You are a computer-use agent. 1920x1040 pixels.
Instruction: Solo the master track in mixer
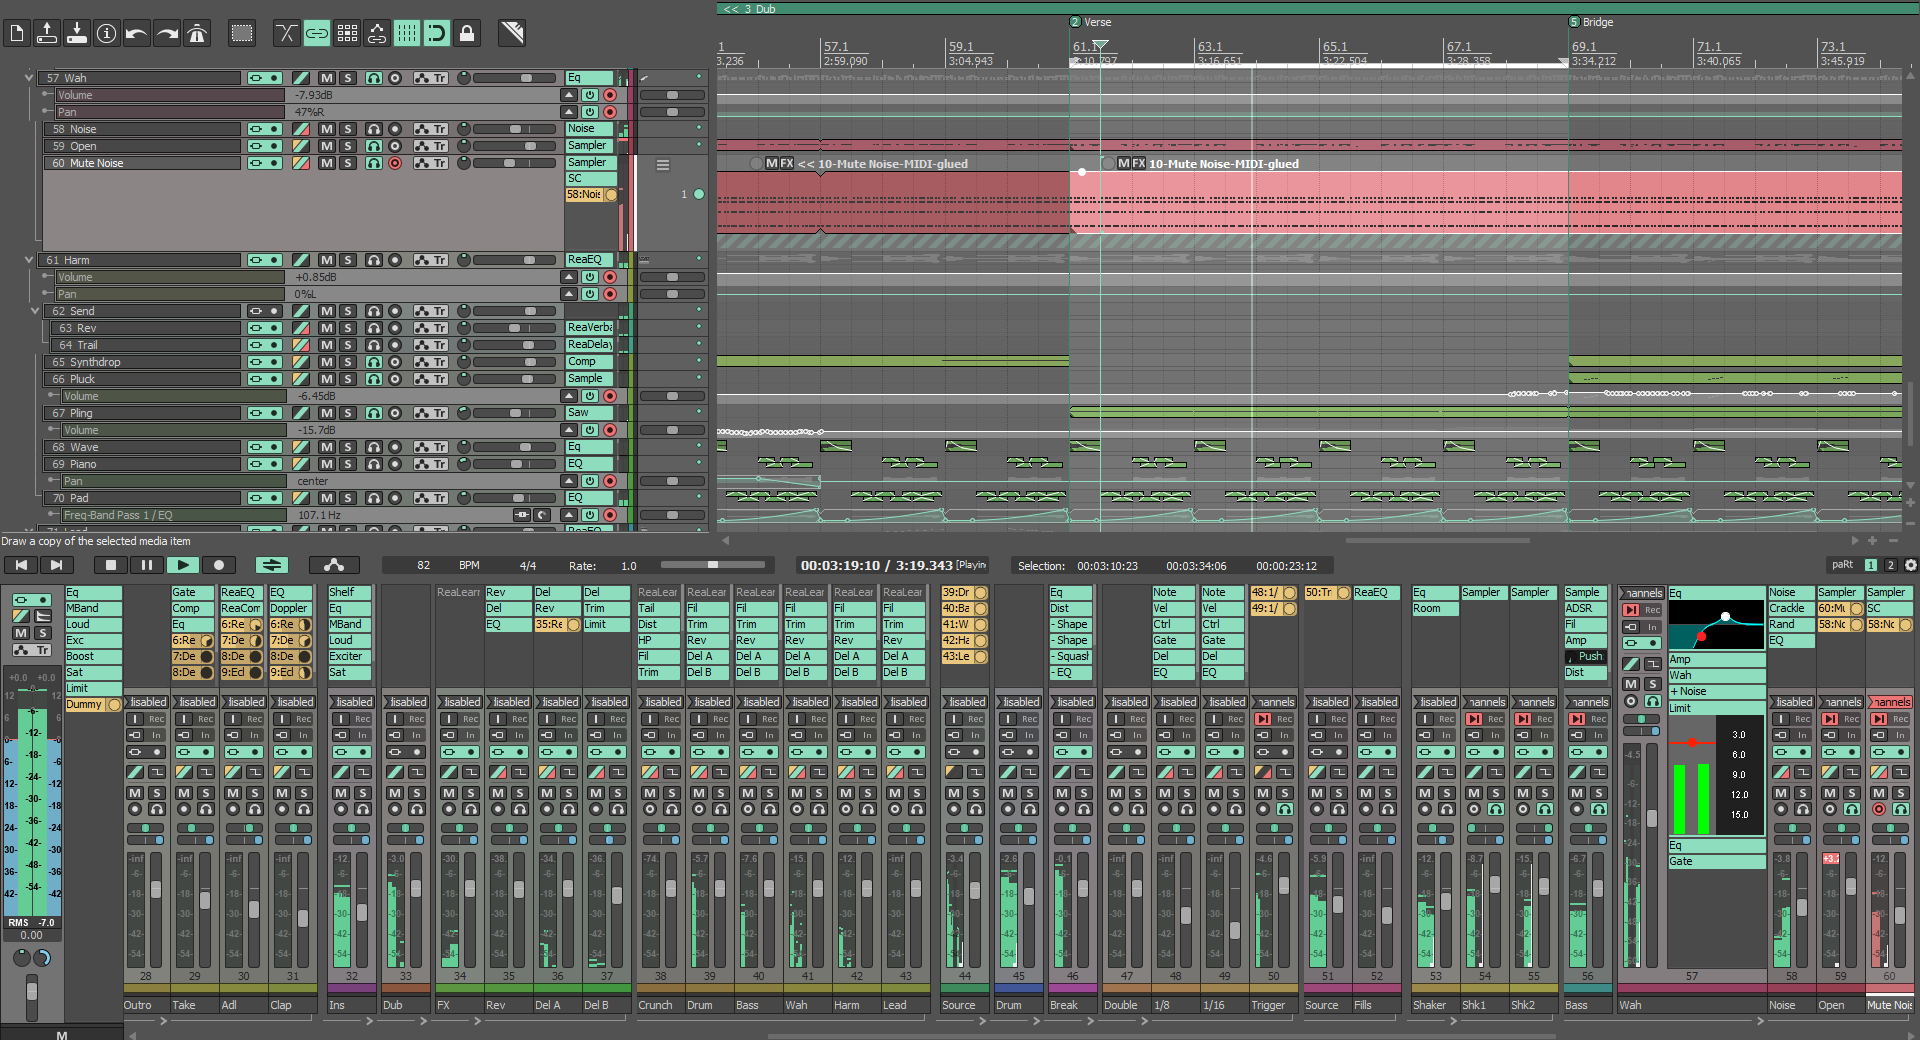[43, 633]
